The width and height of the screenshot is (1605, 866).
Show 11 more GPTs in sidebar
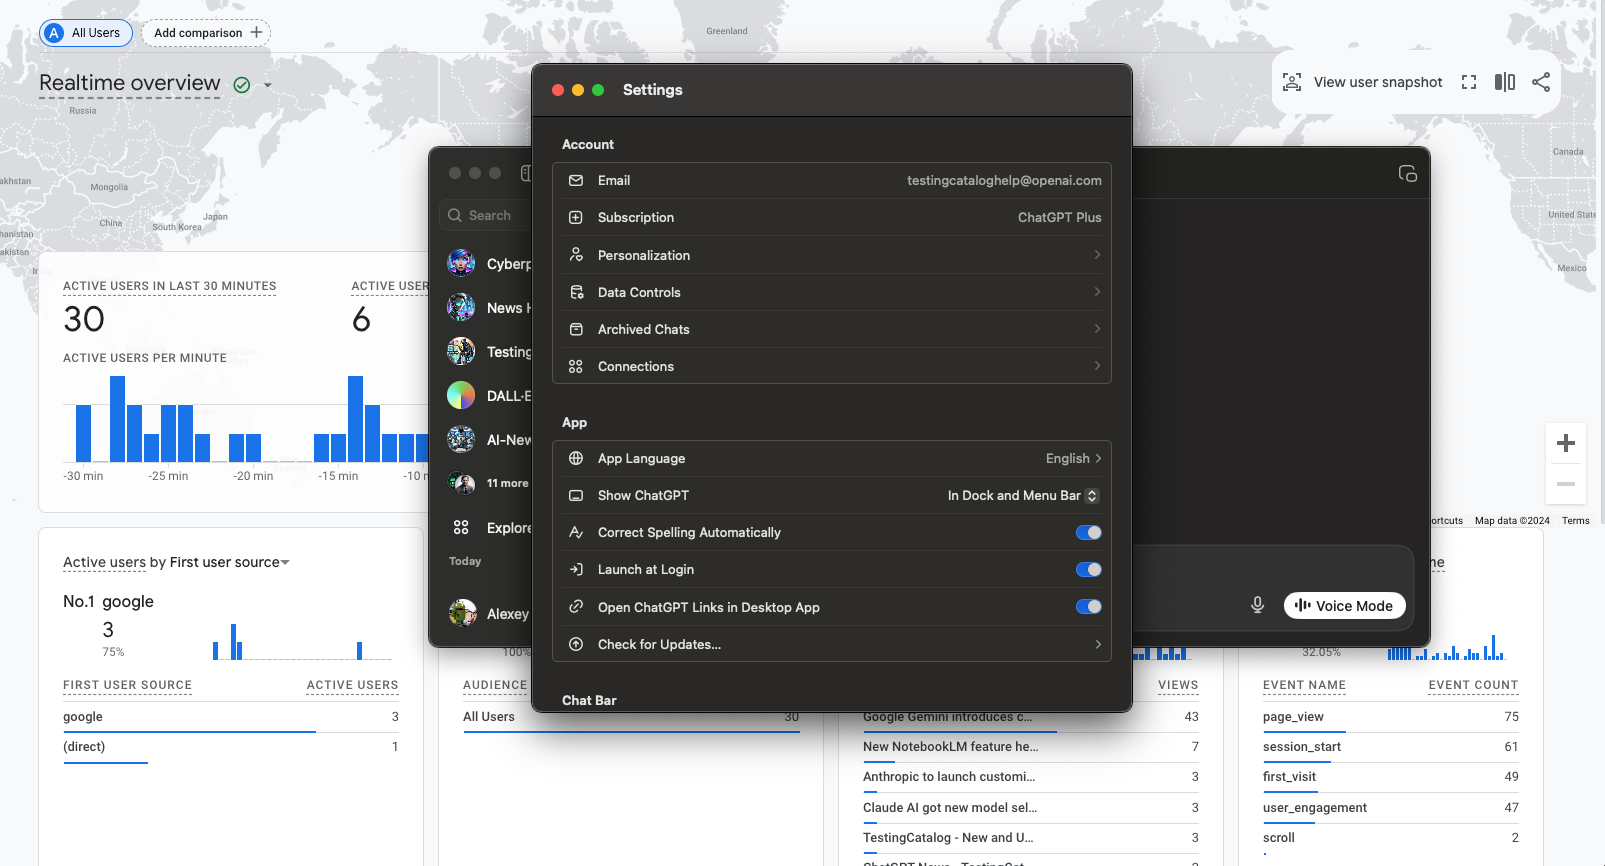point(489,484)
